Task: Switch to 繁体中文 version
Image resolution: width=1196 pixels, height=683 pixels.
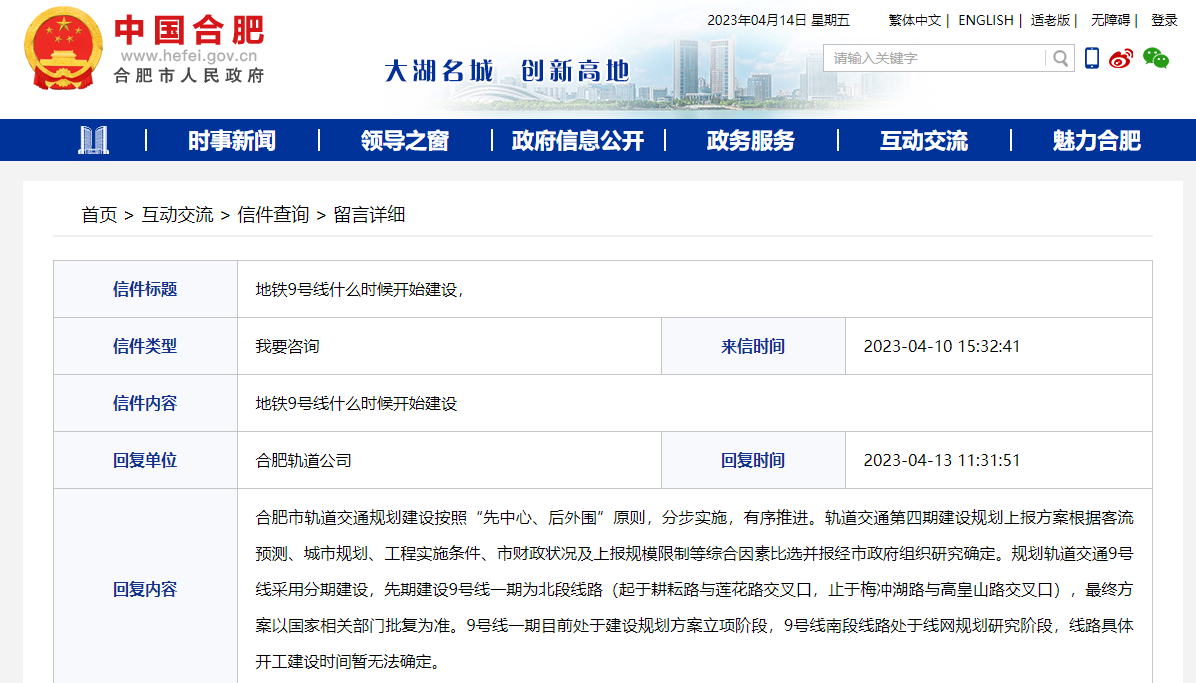Action: tap(914, 20)
